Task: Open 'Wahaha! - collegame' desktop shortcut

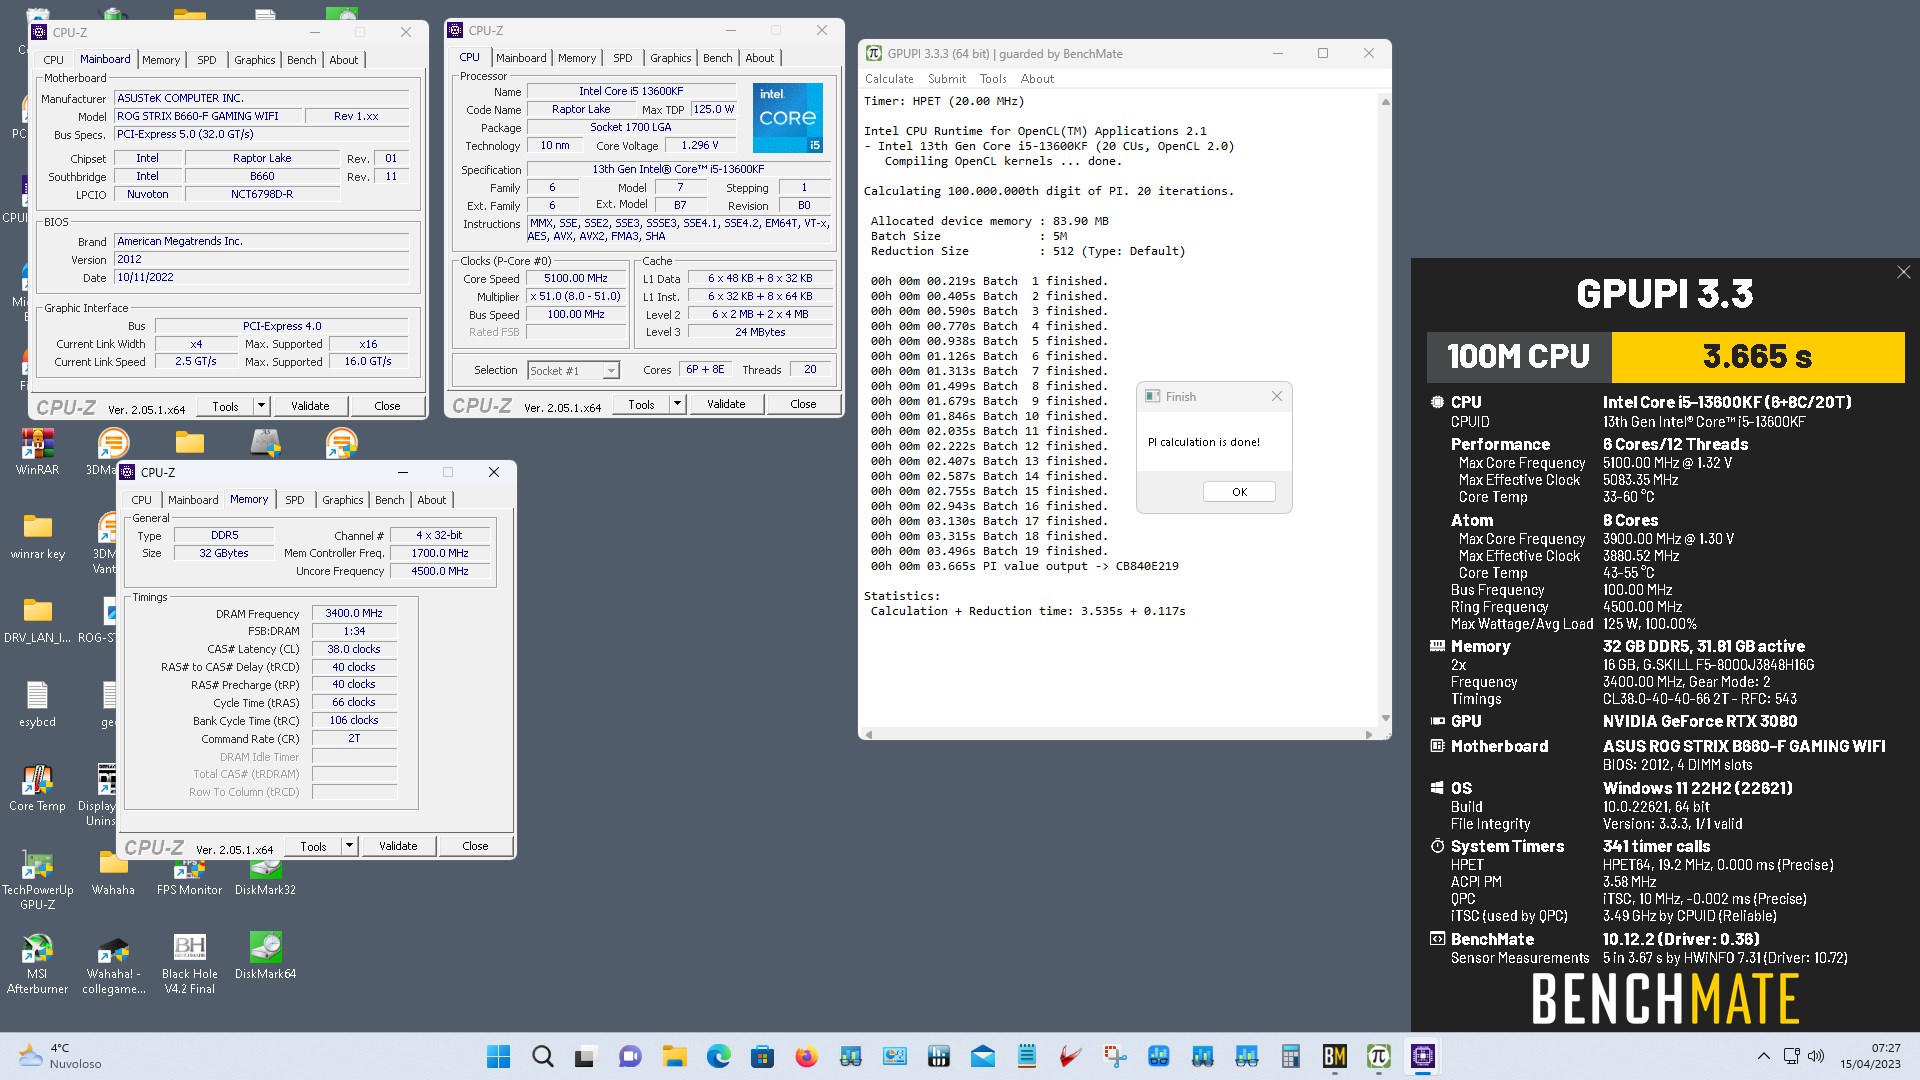Action: 113,963
